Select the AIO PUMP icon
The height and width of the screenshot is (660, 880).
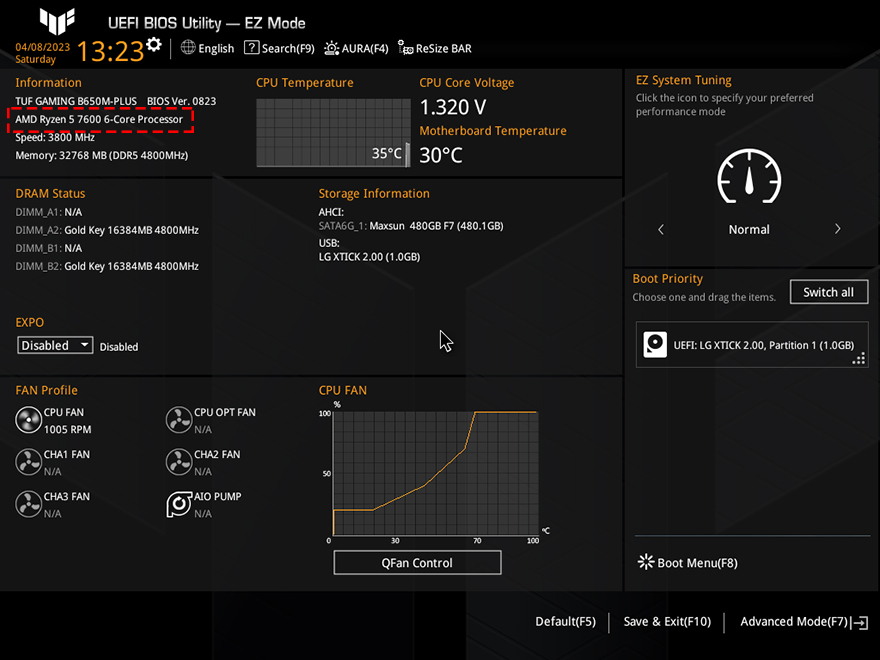(179, 504)
